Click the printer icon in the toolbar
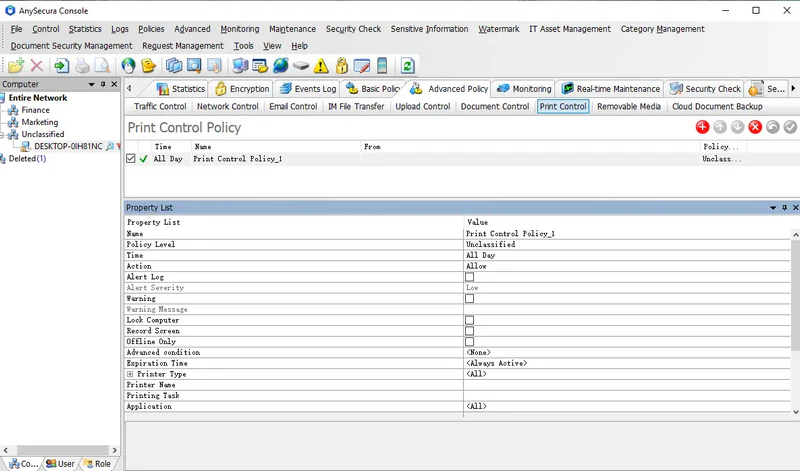Image resolution: width=800 pixels, height=471 pixels. click(82, 65)
